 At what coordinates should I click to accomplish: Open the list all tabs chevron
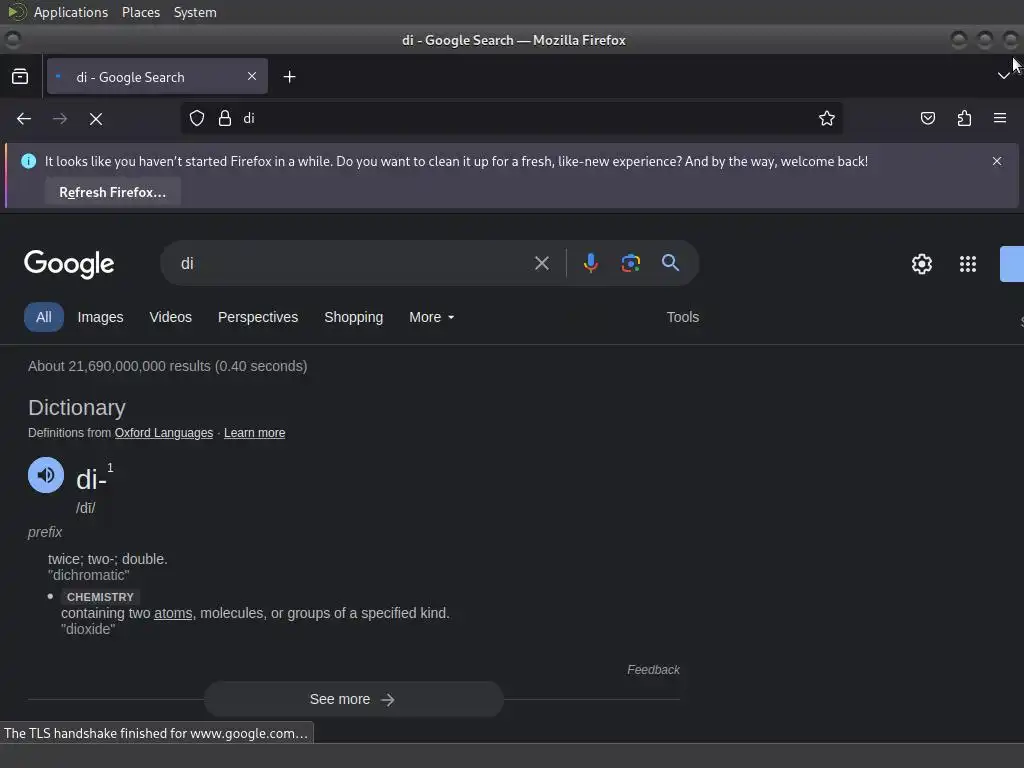(x=1003, y=76)
